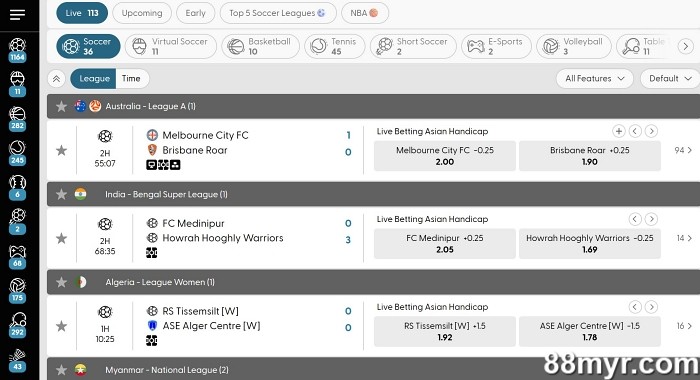Expand 14 markets for FC Medinipur match
Viewport: 700px width, 380px height.
pos(683,238)
